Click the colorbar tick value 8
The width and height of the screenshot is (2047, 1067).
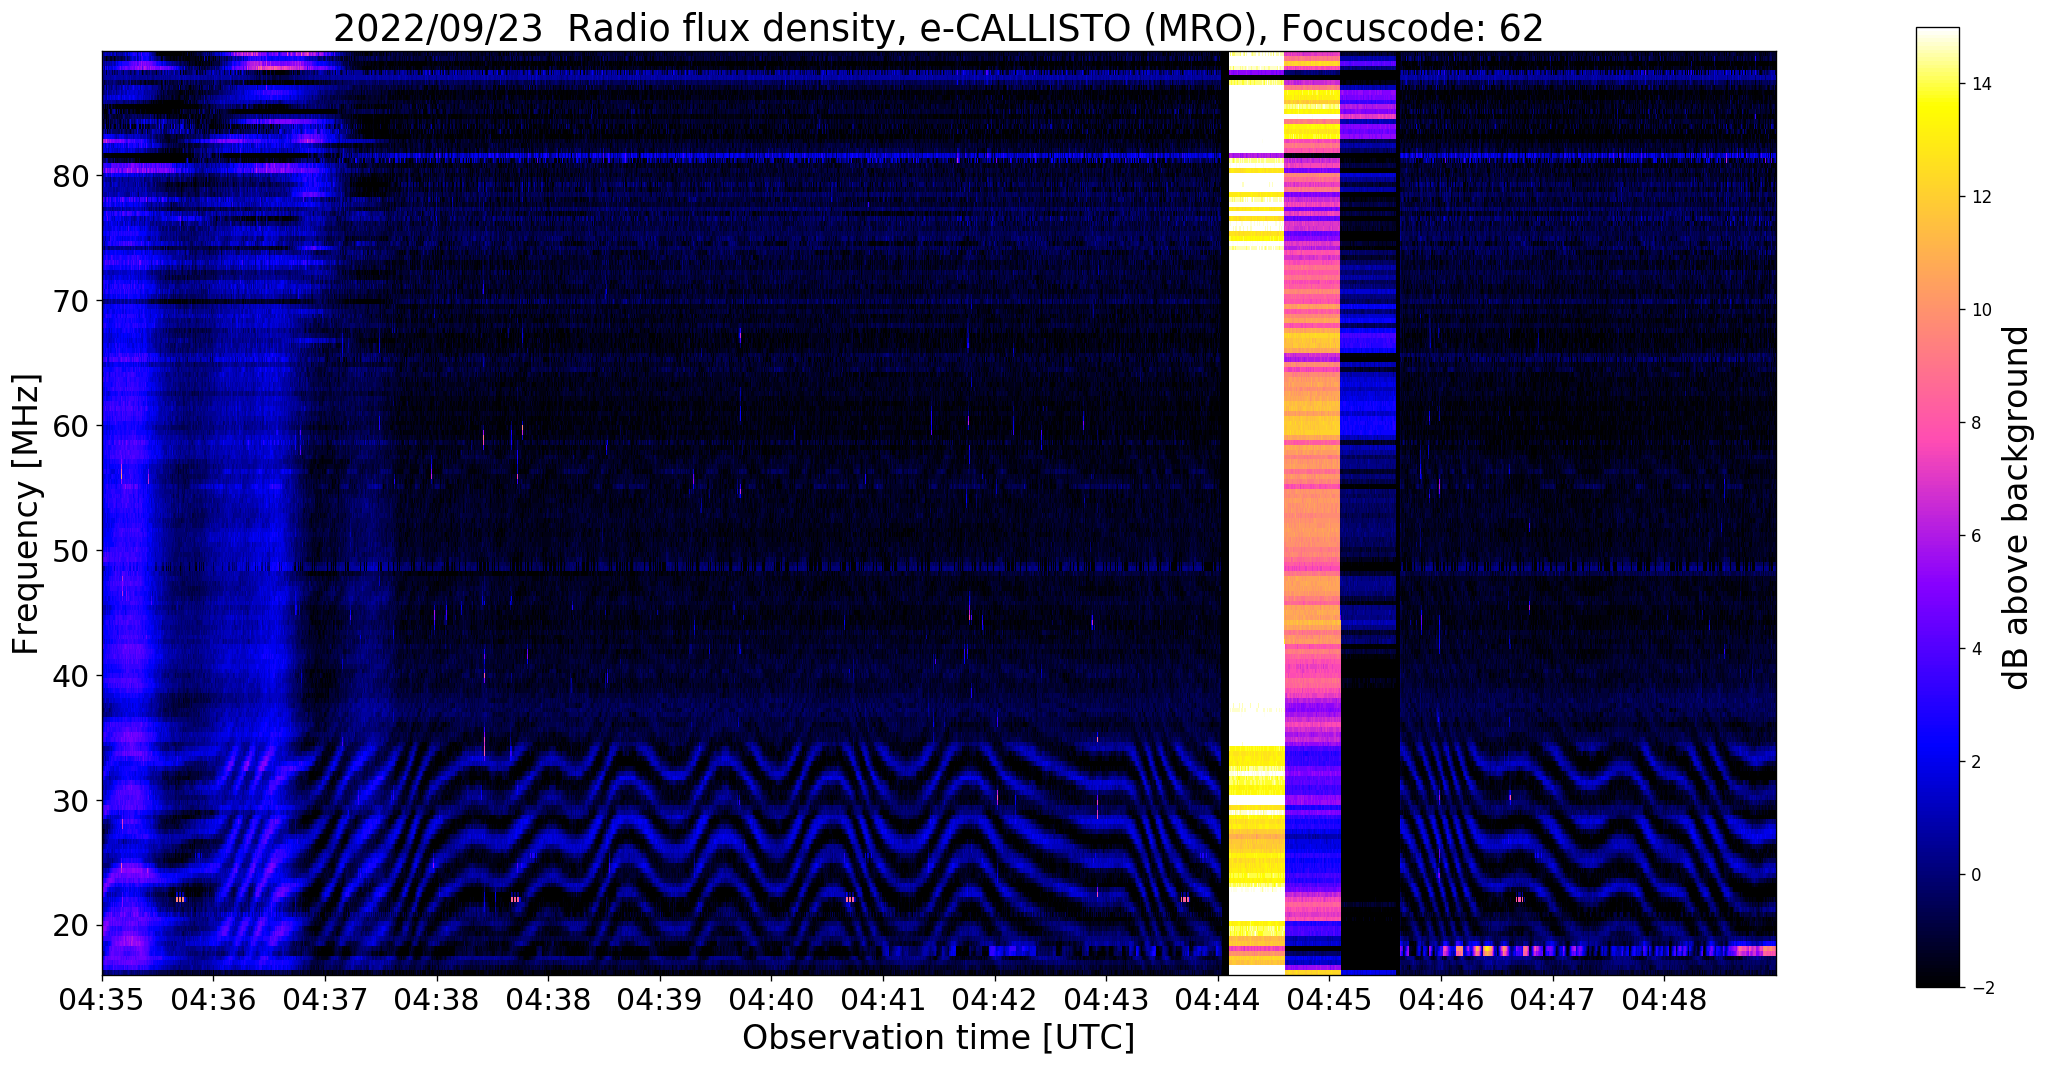click(x=1975, y=423)
